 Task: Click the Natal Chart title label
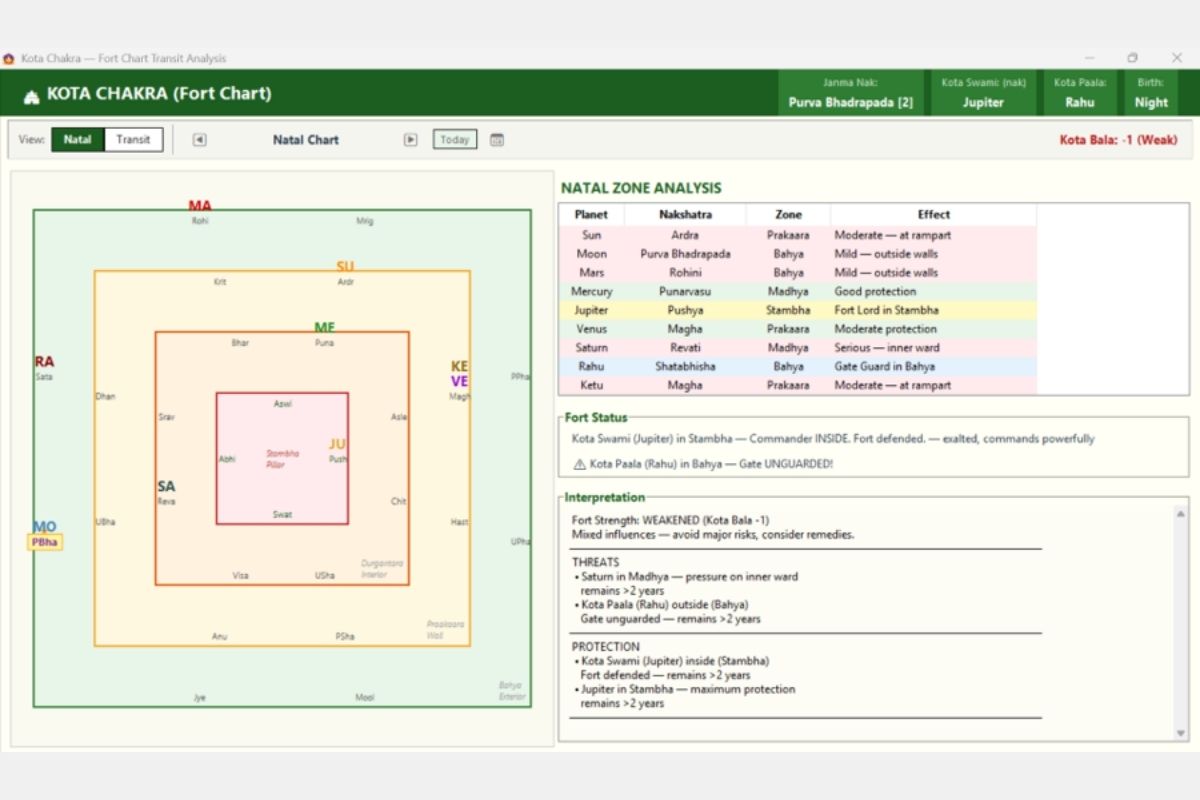point(306,140)
